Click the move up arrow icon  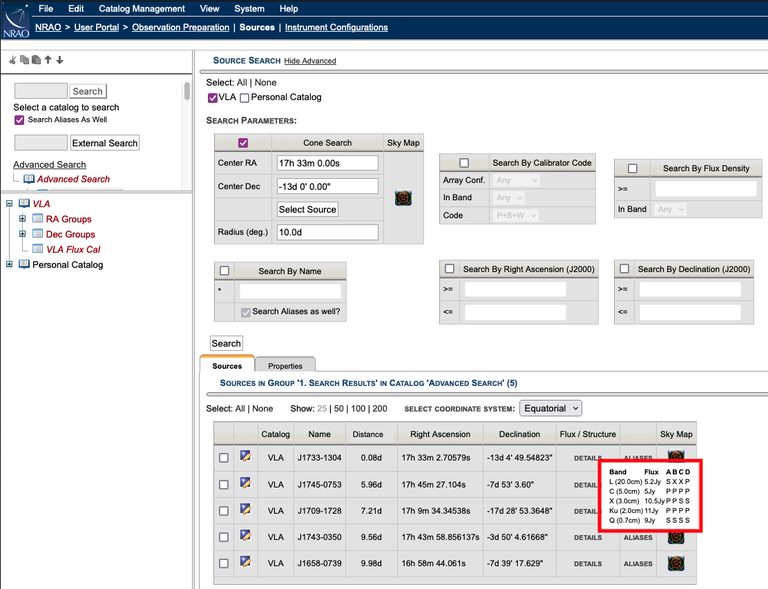click(x=47, y=60)
